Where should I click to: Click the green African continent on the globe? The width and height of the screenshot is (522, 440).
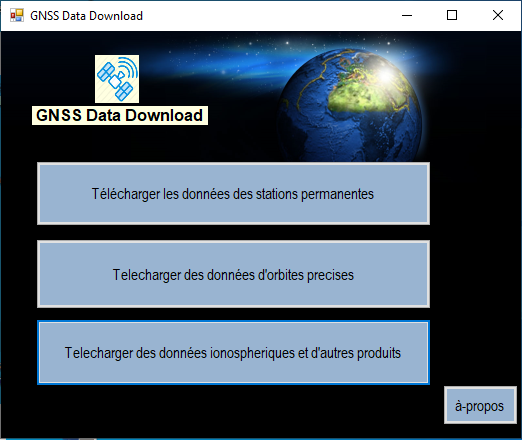362,97
